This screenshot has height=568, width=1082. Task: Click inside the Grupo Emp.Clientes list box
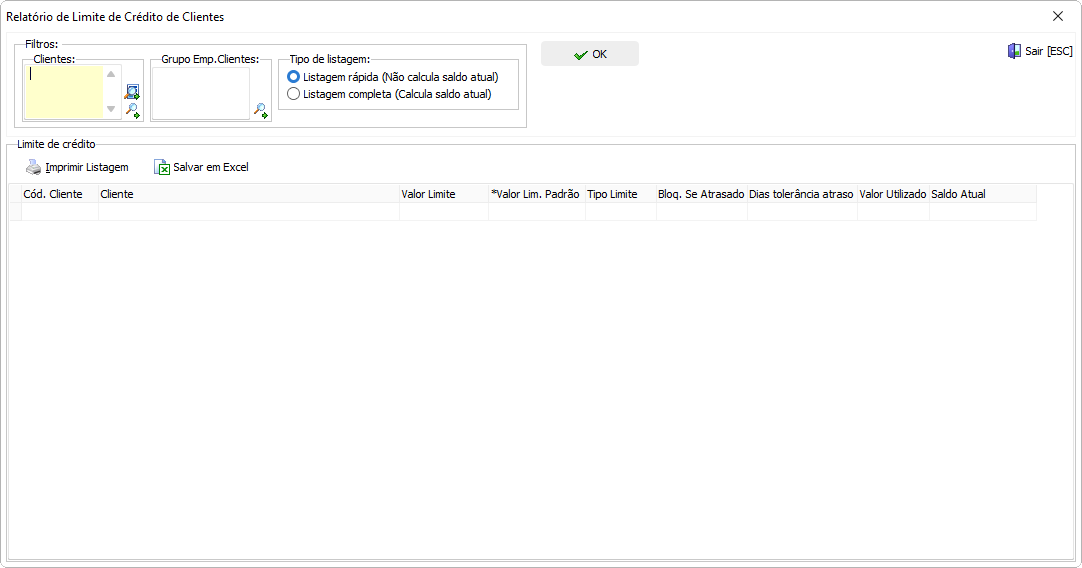(201, 93)
